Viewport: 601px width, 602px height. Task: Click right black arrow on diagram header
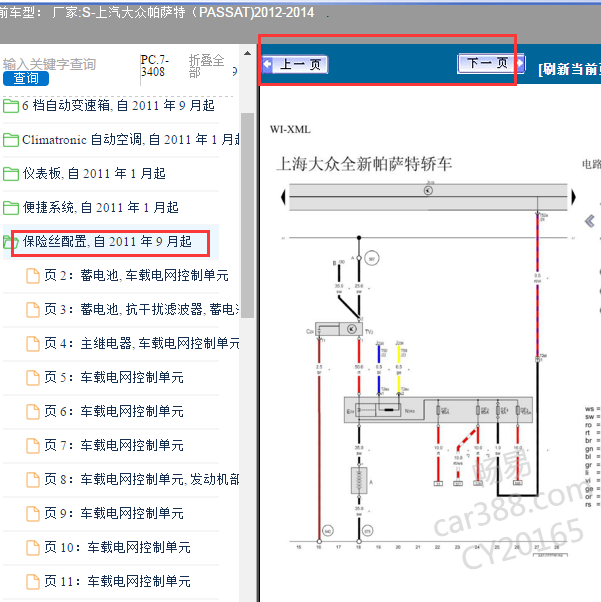[573, 197]
